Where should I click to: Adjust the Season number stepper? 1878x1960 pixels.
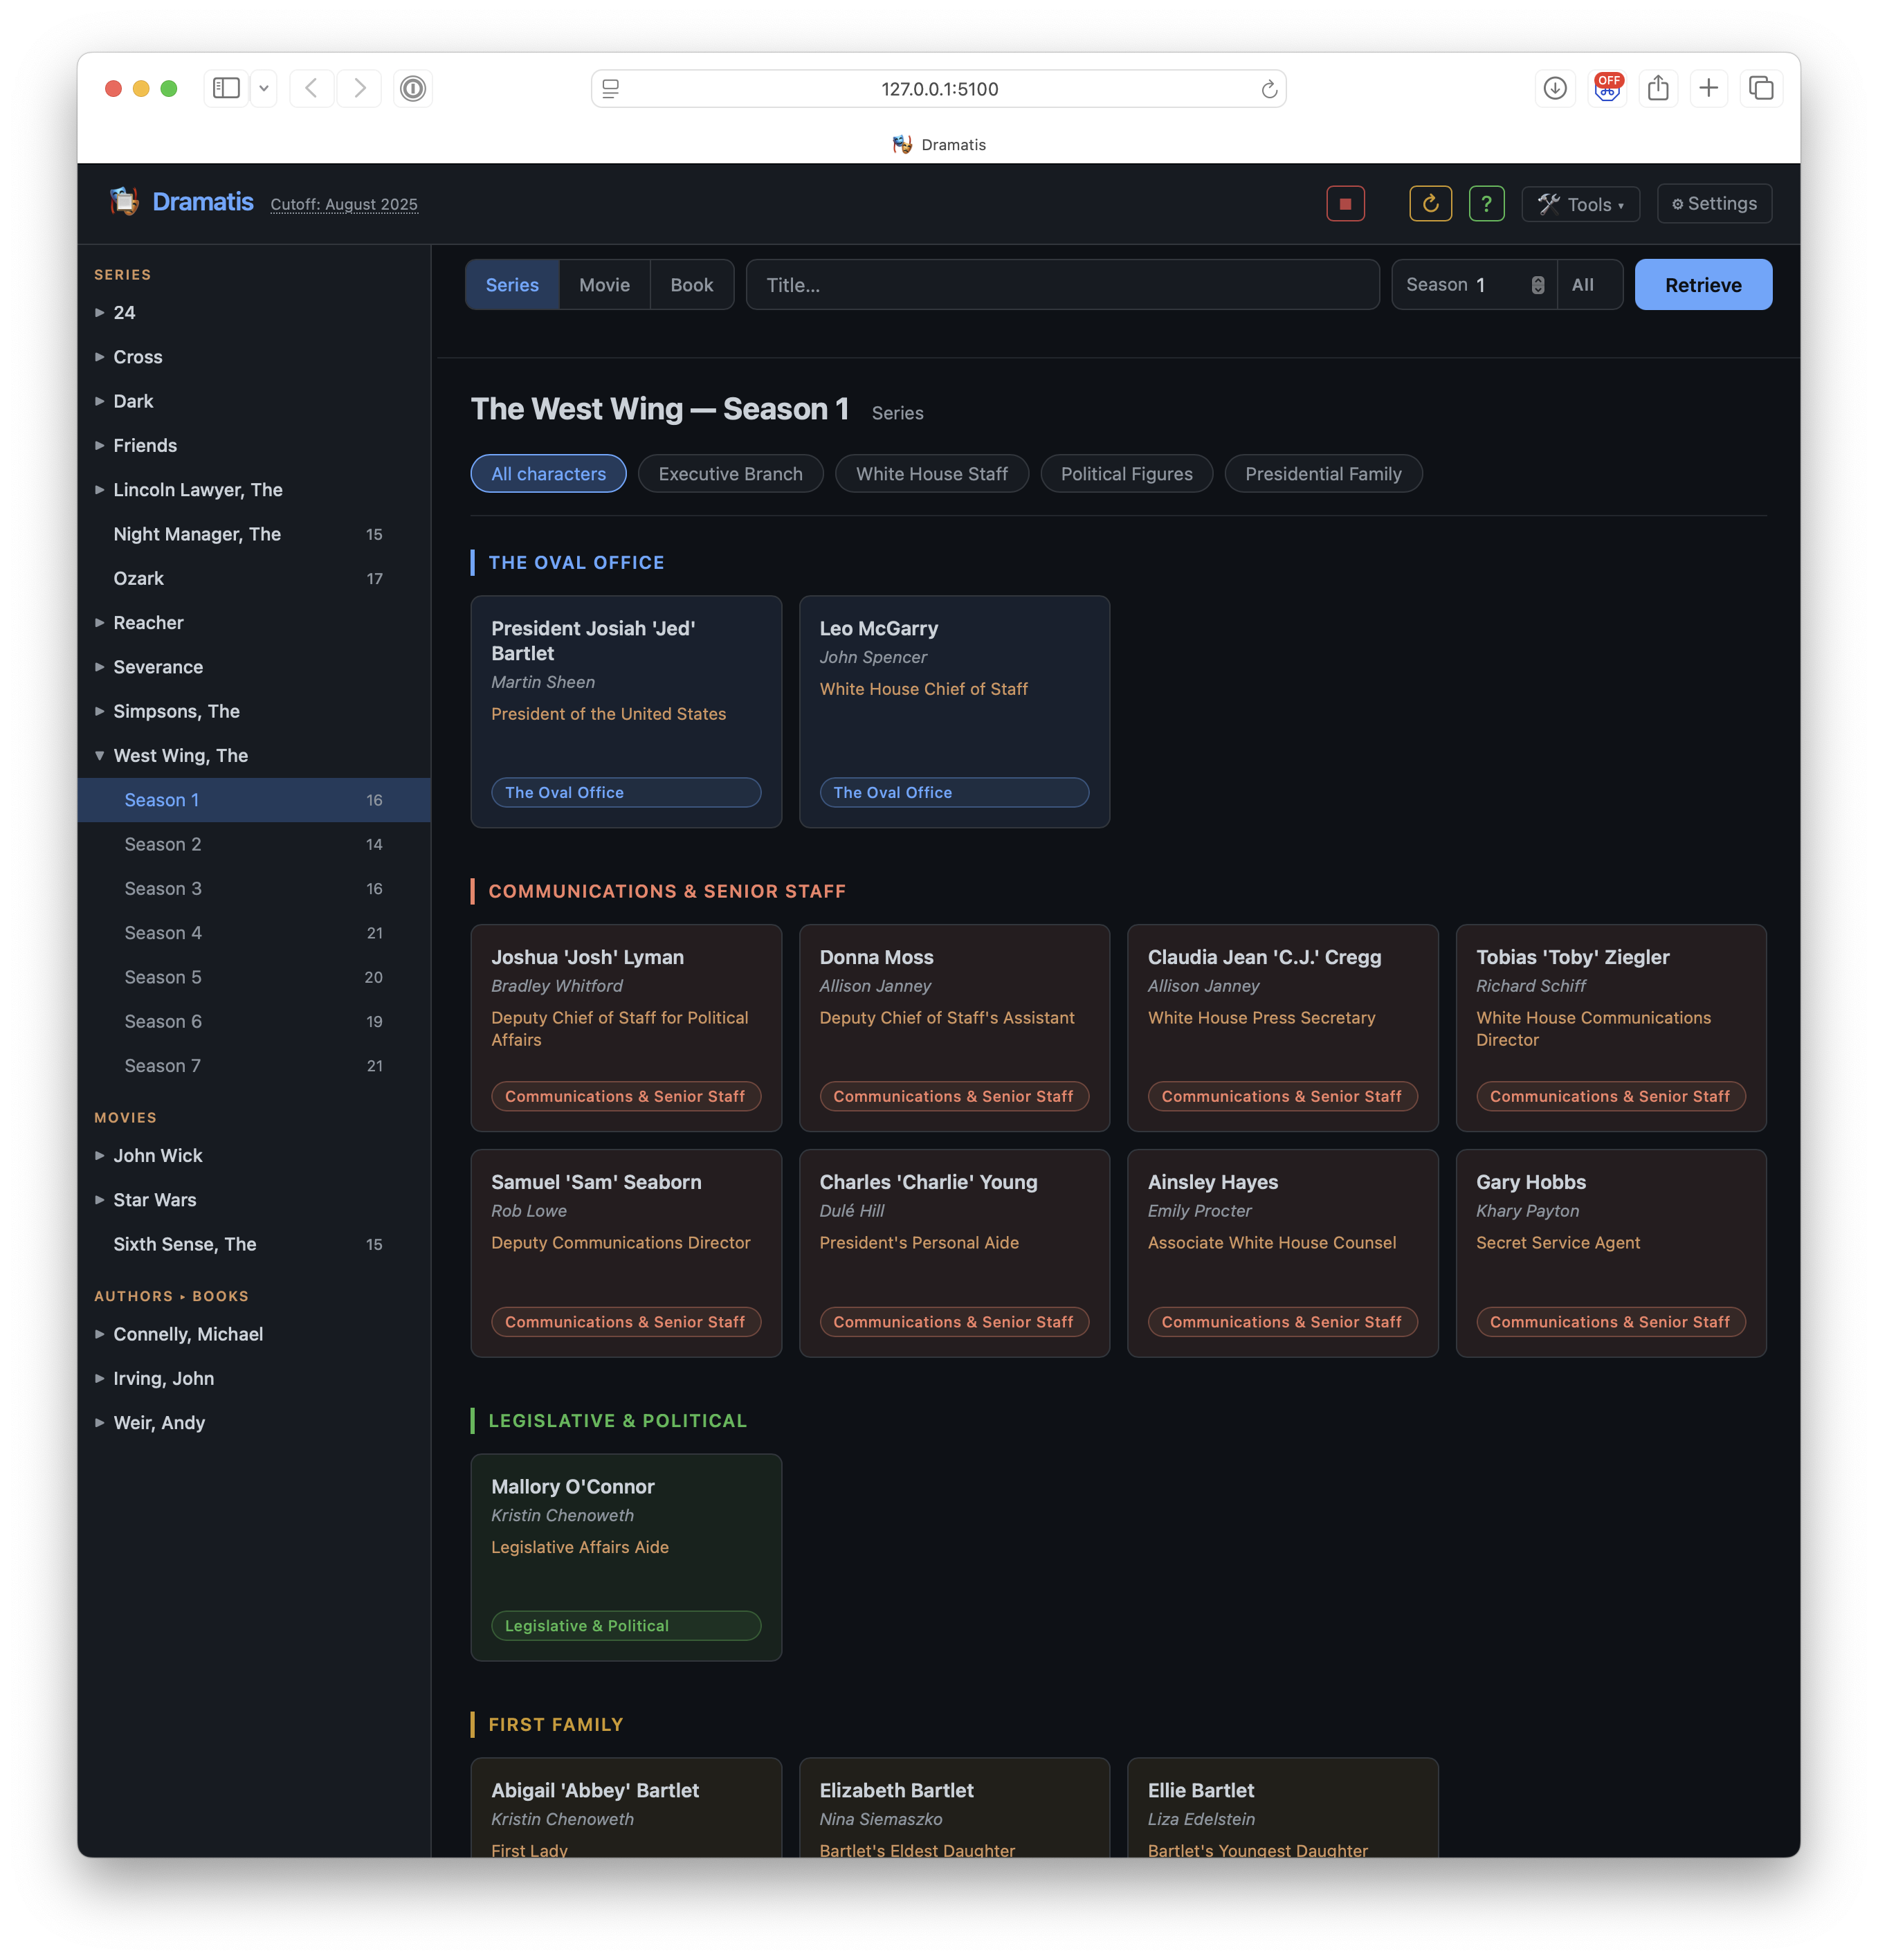coord(1537,285)
